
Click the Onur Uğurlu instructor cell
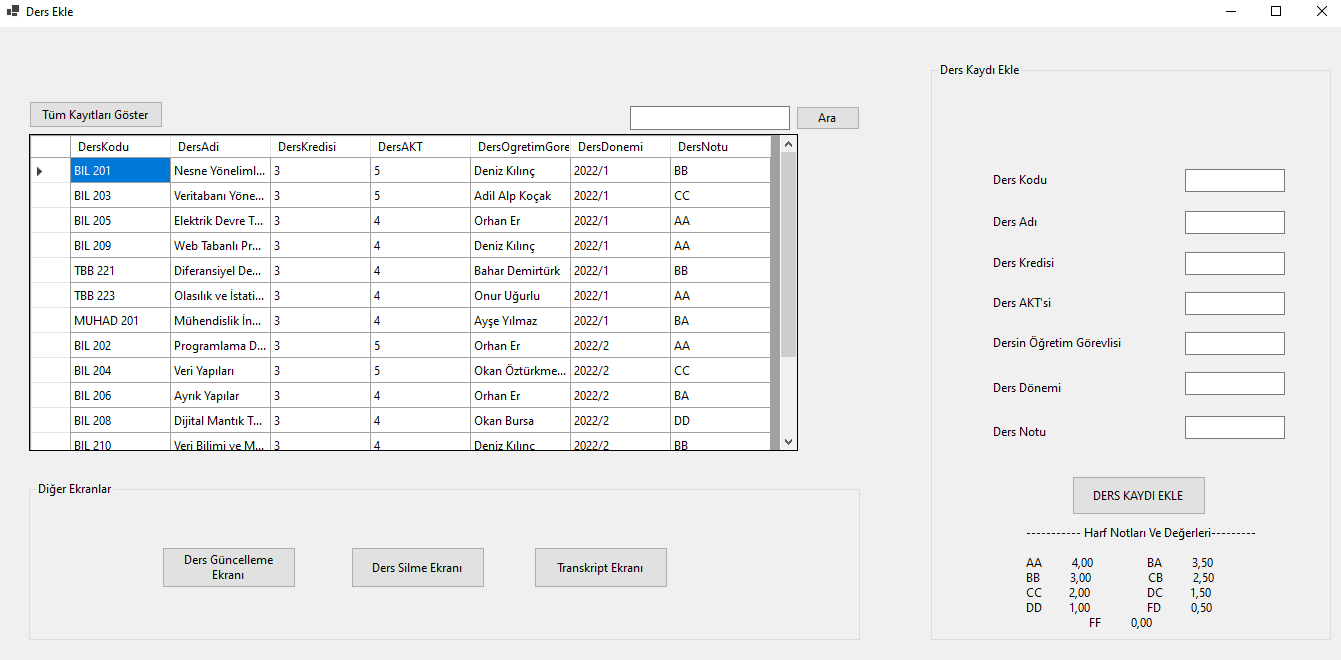point(520,296)
